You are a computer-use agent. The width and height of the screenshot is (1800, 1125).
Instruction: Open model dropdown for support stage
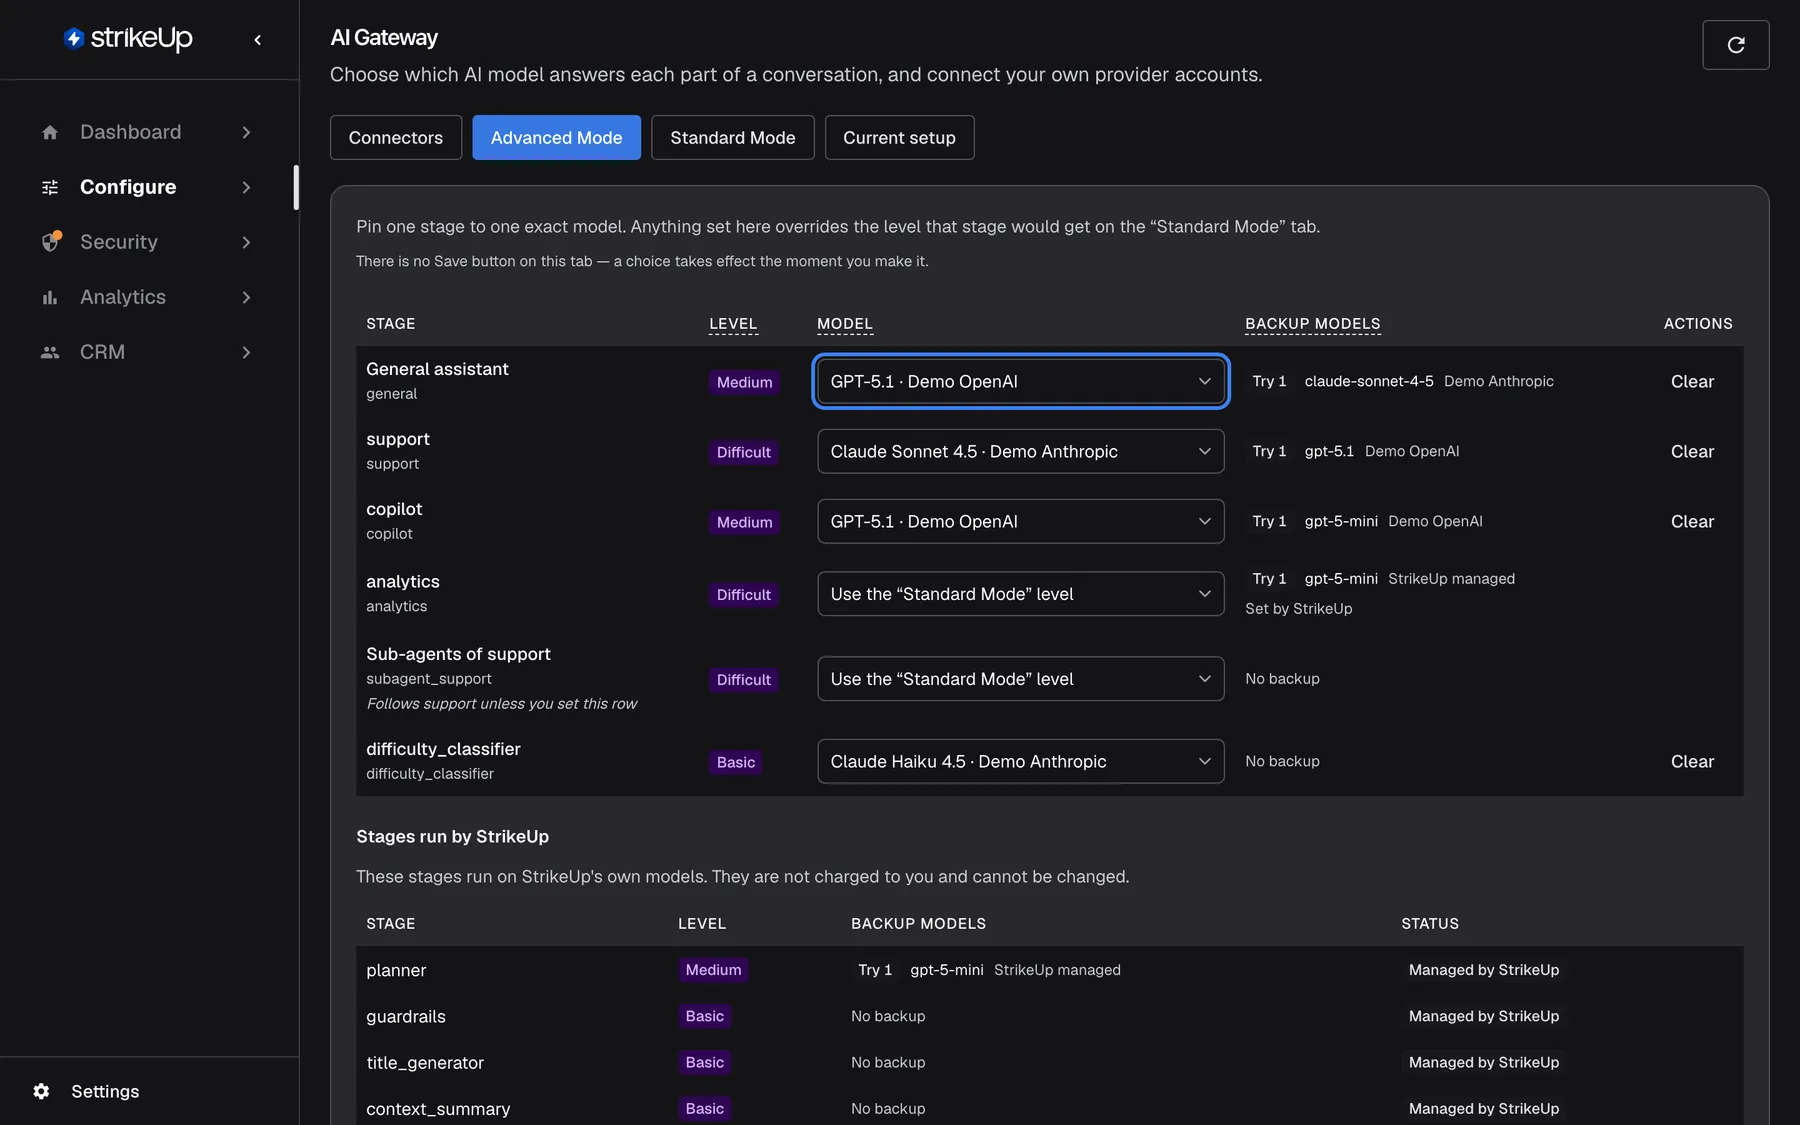(1021, 451)
